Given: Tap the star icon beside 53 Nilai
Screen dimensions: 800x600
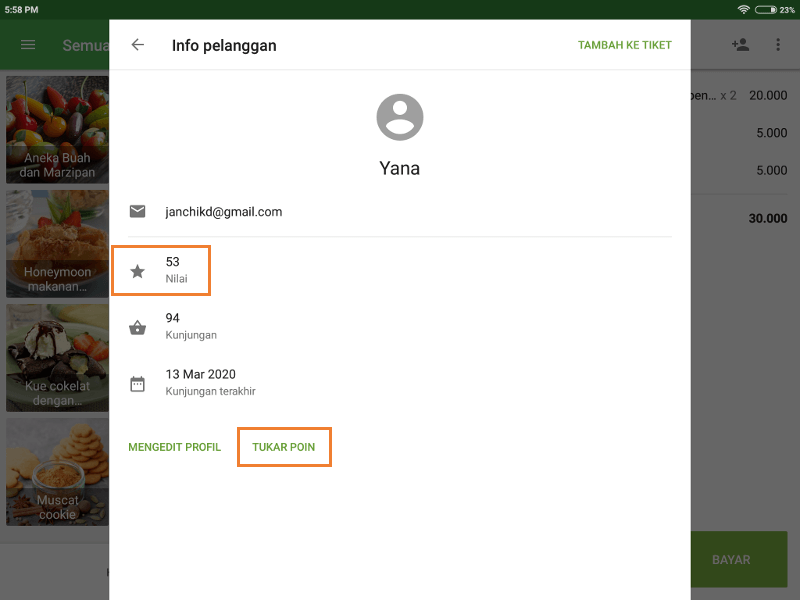Looking at the screenshot, I should 137,270.
